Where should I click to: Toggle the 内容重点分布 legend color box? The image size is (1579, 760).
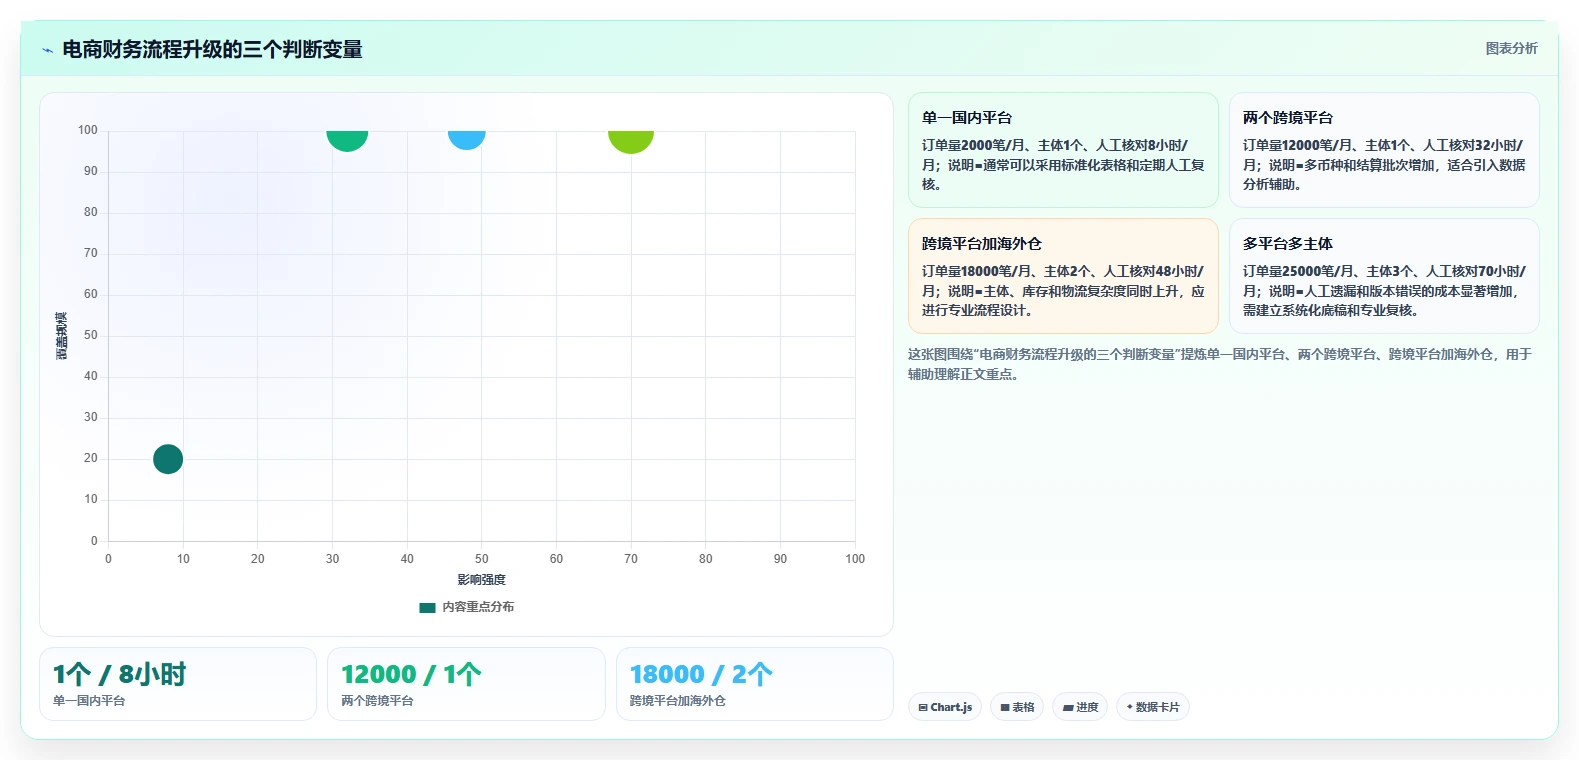click(x=427, y=607)
